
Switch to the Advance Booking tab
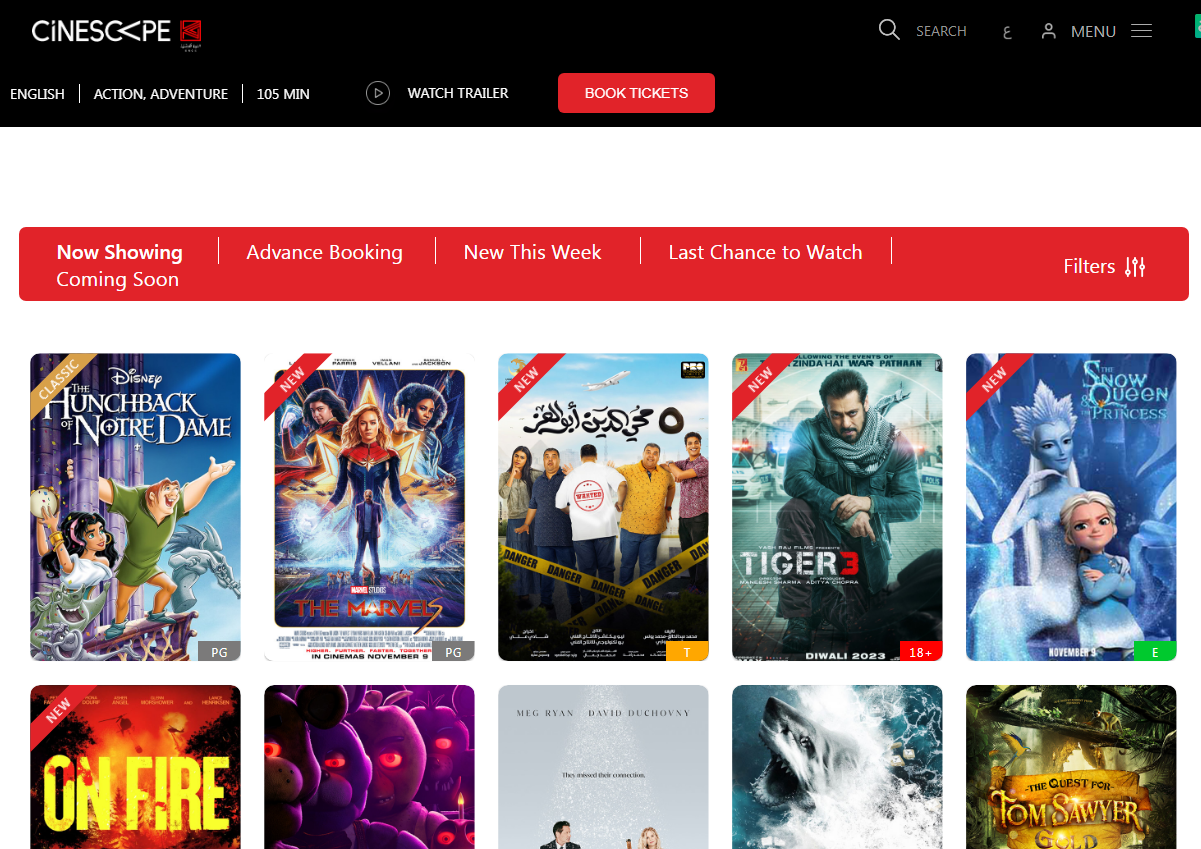point(324,252)
